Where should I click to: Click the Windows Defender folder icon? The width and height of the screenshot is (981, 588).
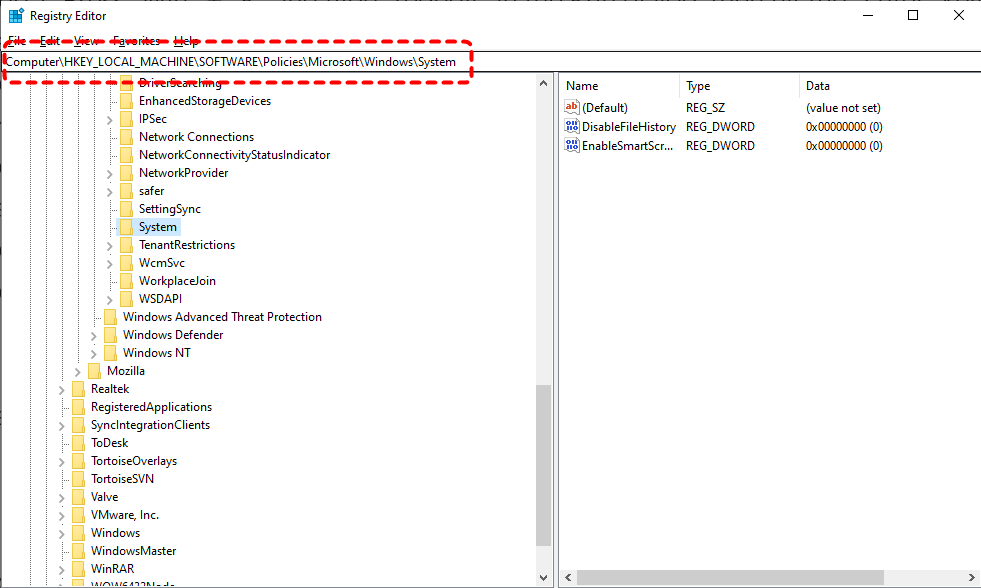110,335
